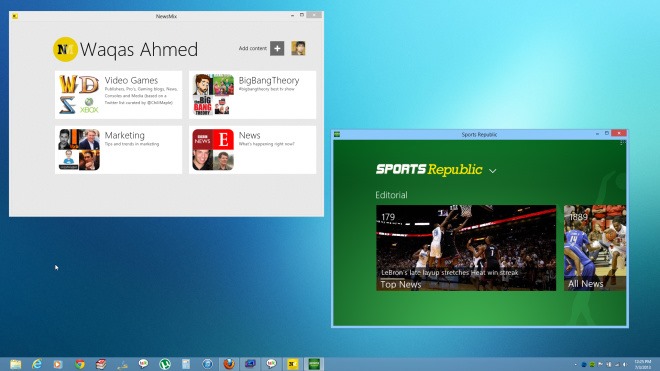This screenshot has width=660, height=371.
Task: Open the stacked books taskbar icon
Action: click(x=101, y=364)
